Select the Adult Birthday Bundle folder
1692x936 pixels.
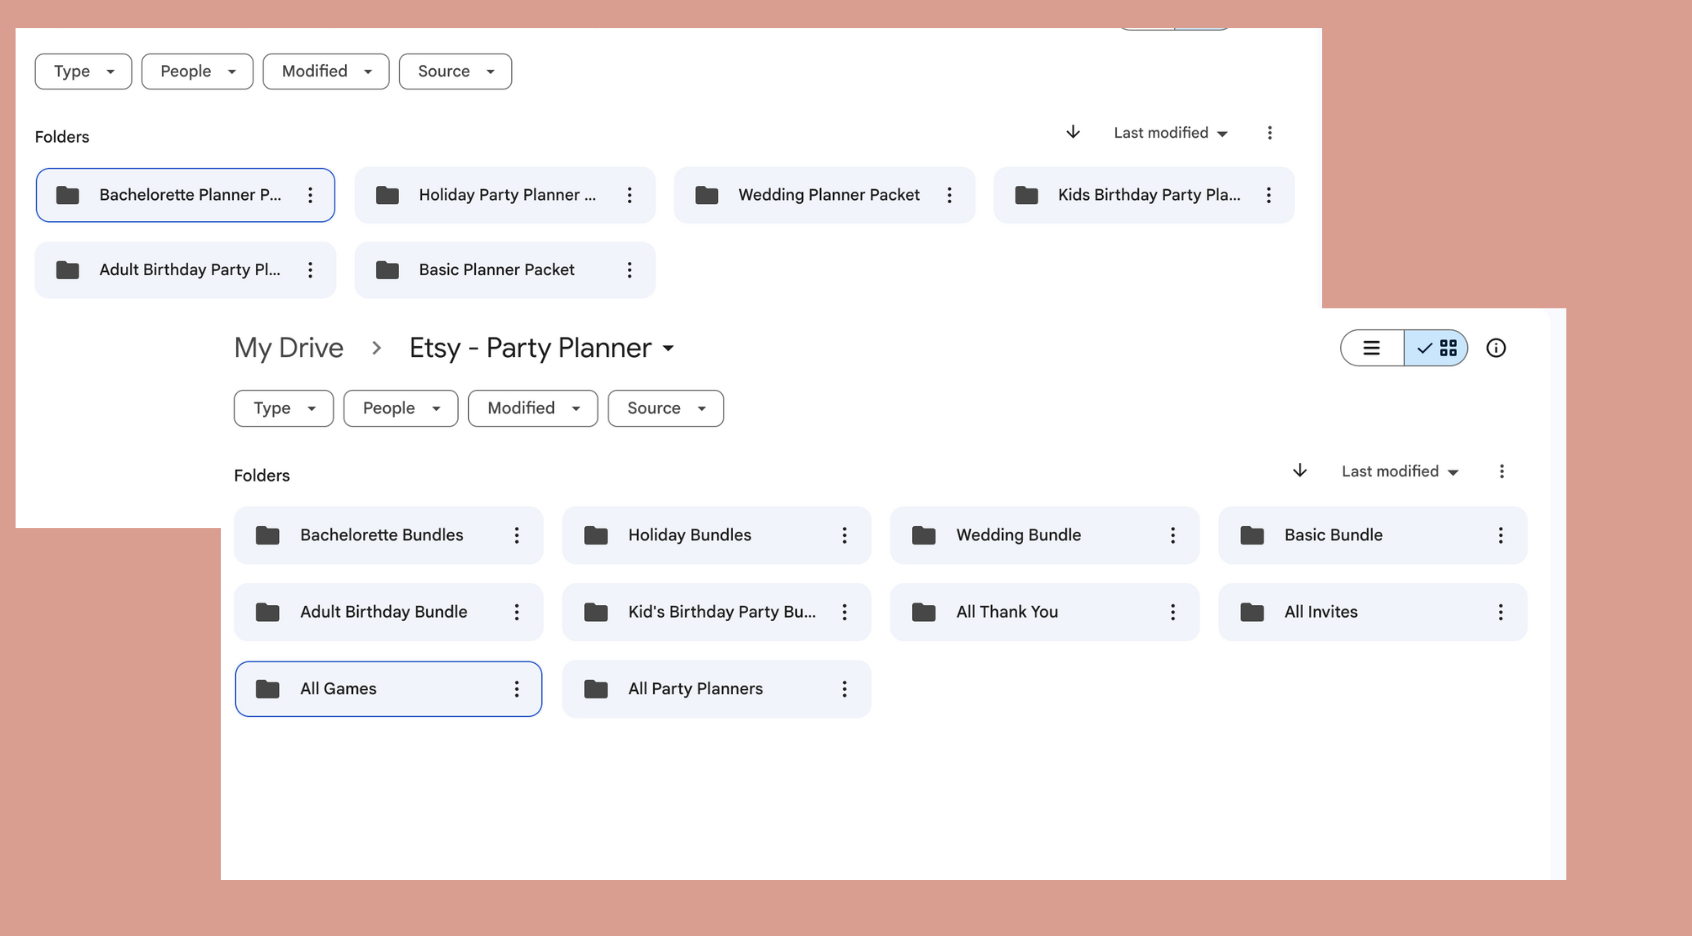point(384,612)
